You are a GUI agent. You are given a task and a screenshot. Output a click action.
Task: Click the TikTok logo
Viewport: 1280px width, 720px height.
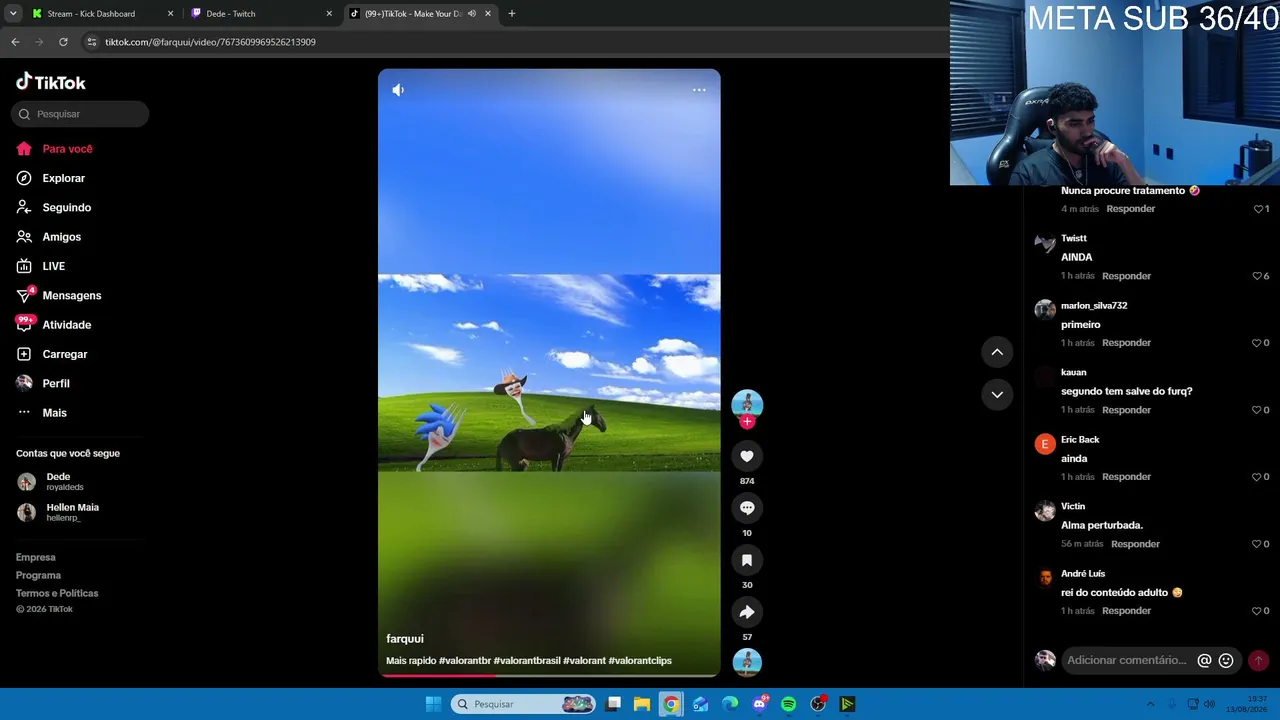tap(51, 82)
